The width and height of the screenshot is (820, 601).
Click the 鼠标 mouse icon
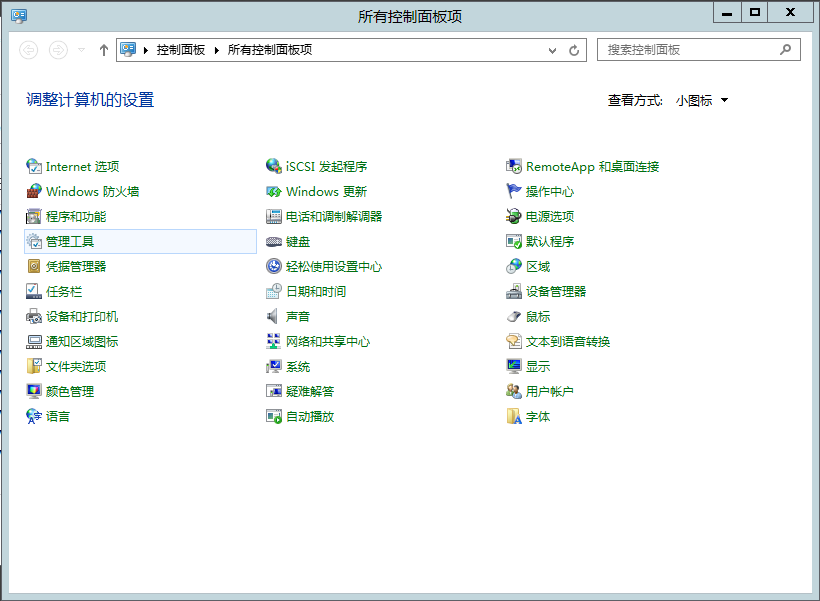514,316
